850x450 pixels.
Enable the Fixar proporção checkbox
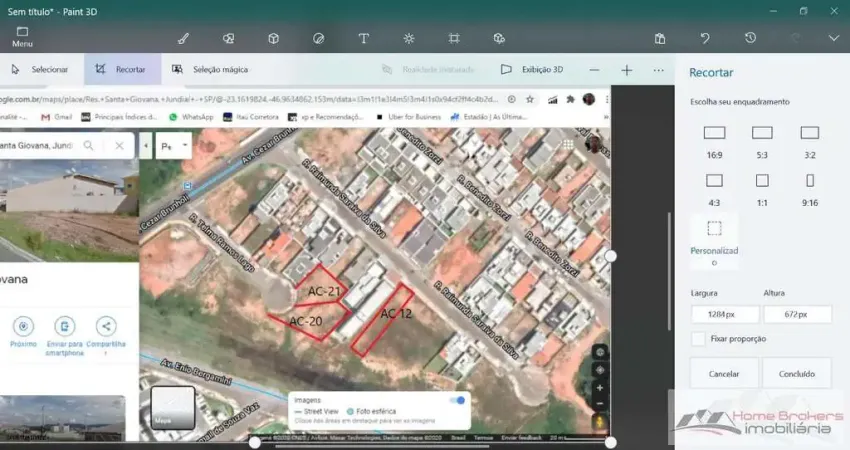coord(698,339)
